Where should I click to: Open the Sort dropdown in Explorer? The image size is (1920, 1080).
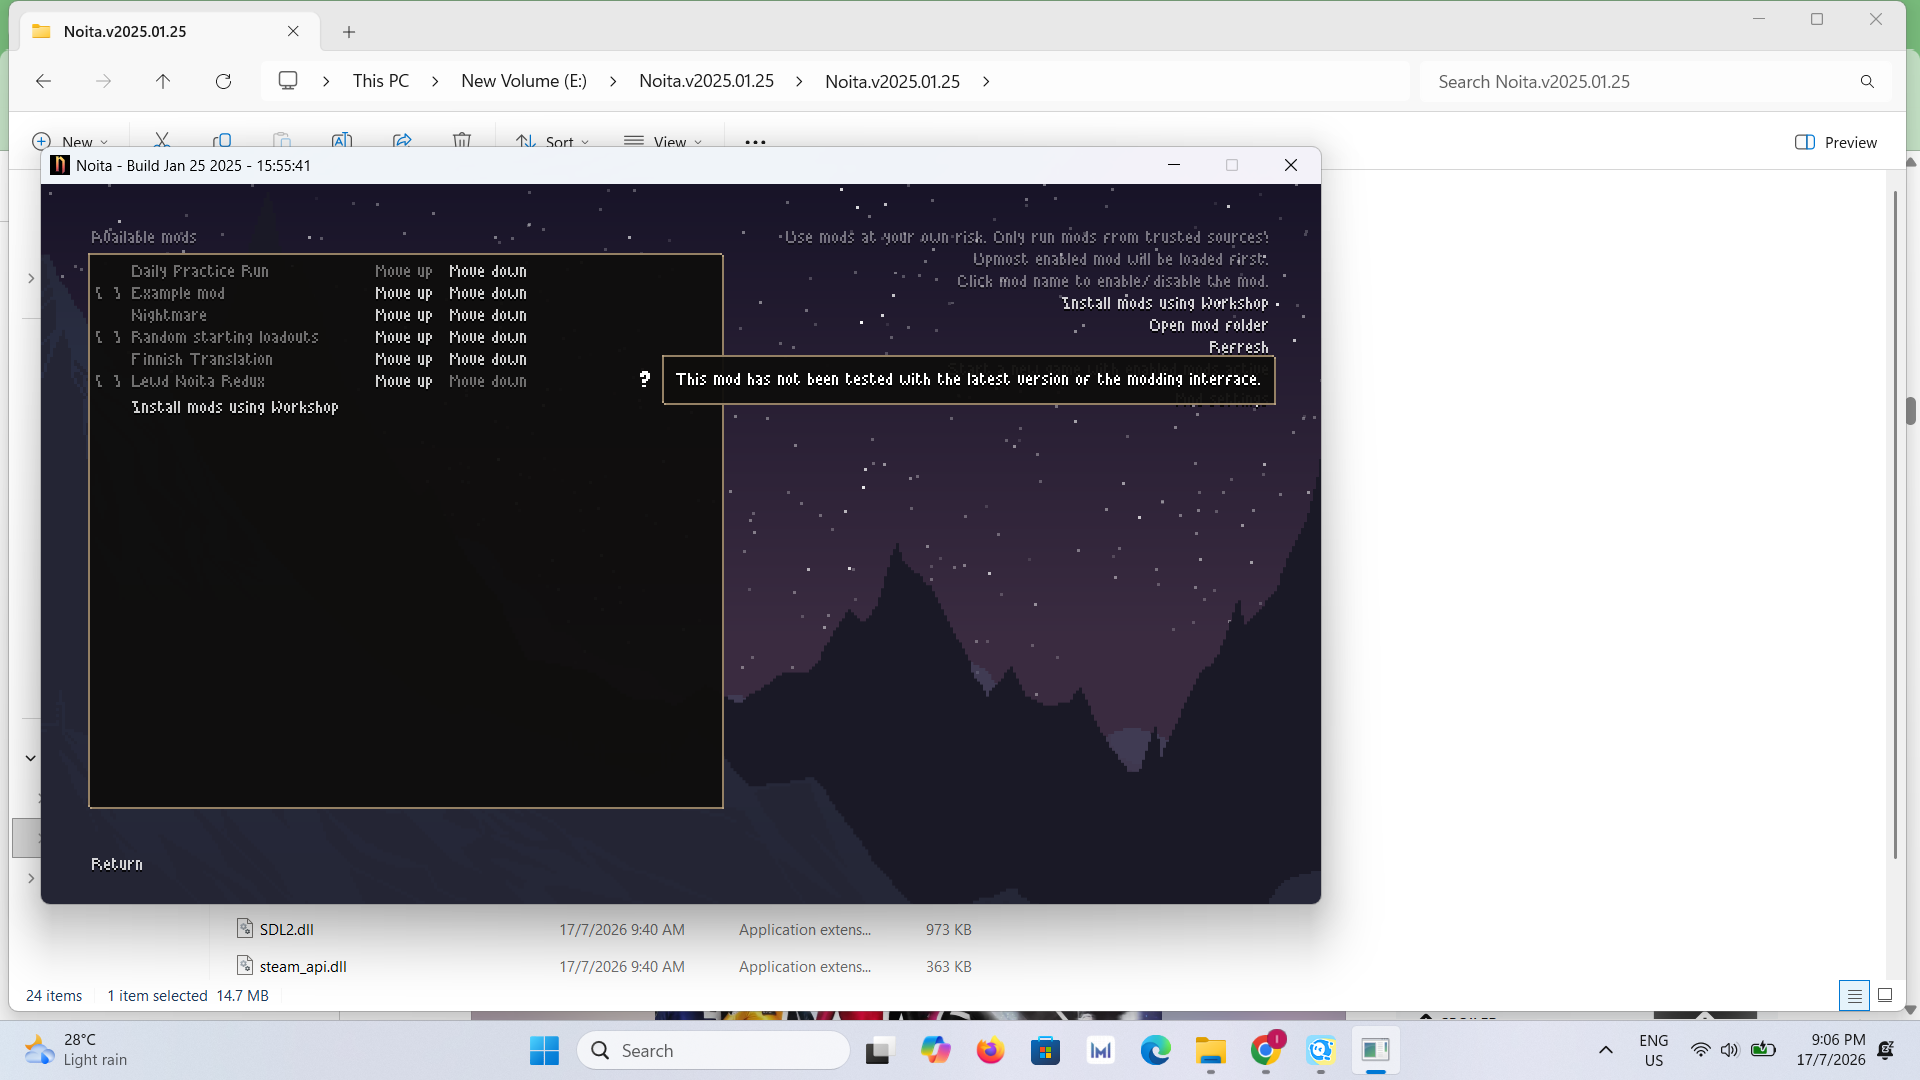coord(553,142)
